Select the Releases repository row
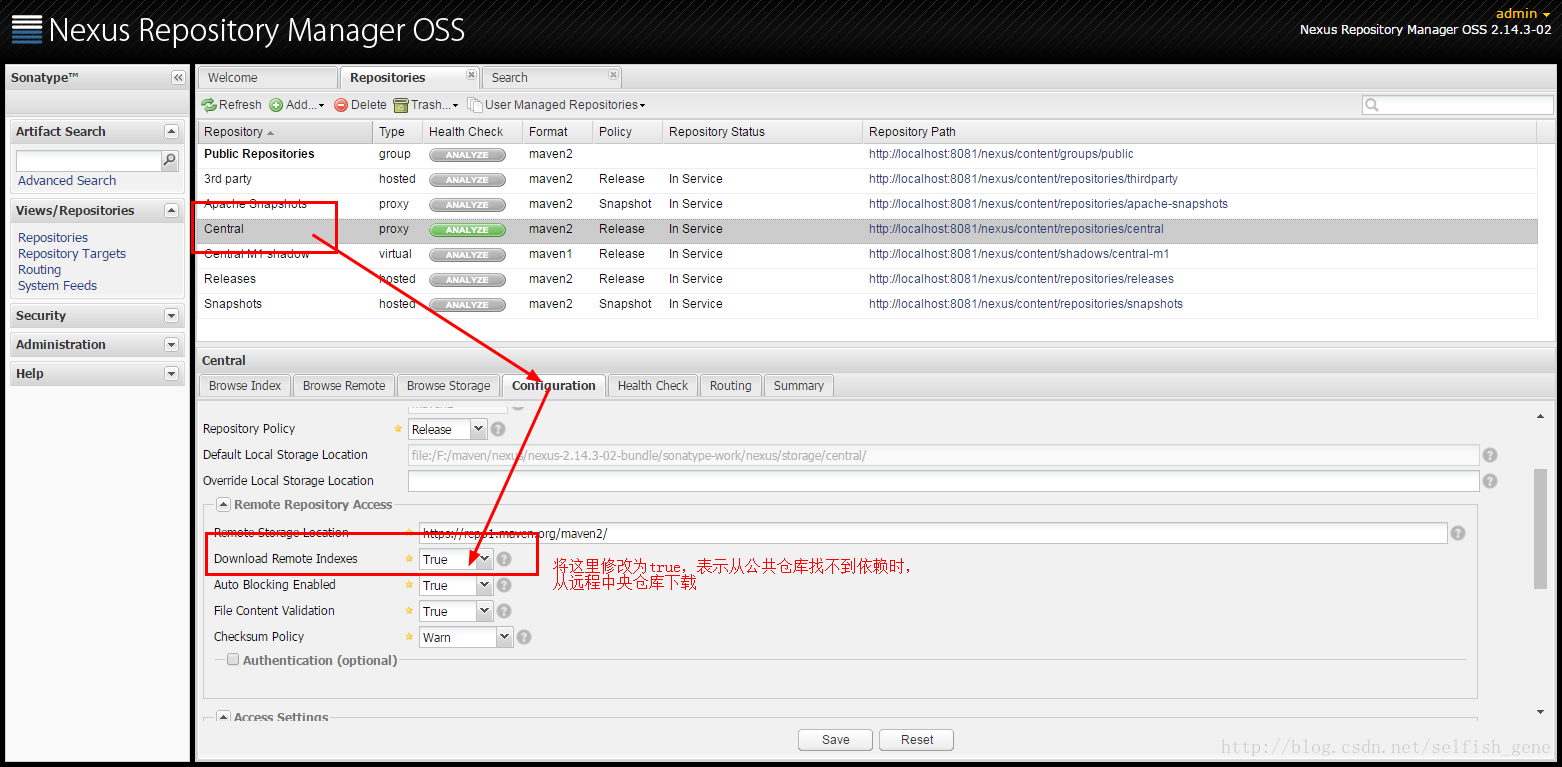This screenshot has width=1562, height=767. click(x=867, y=279)
